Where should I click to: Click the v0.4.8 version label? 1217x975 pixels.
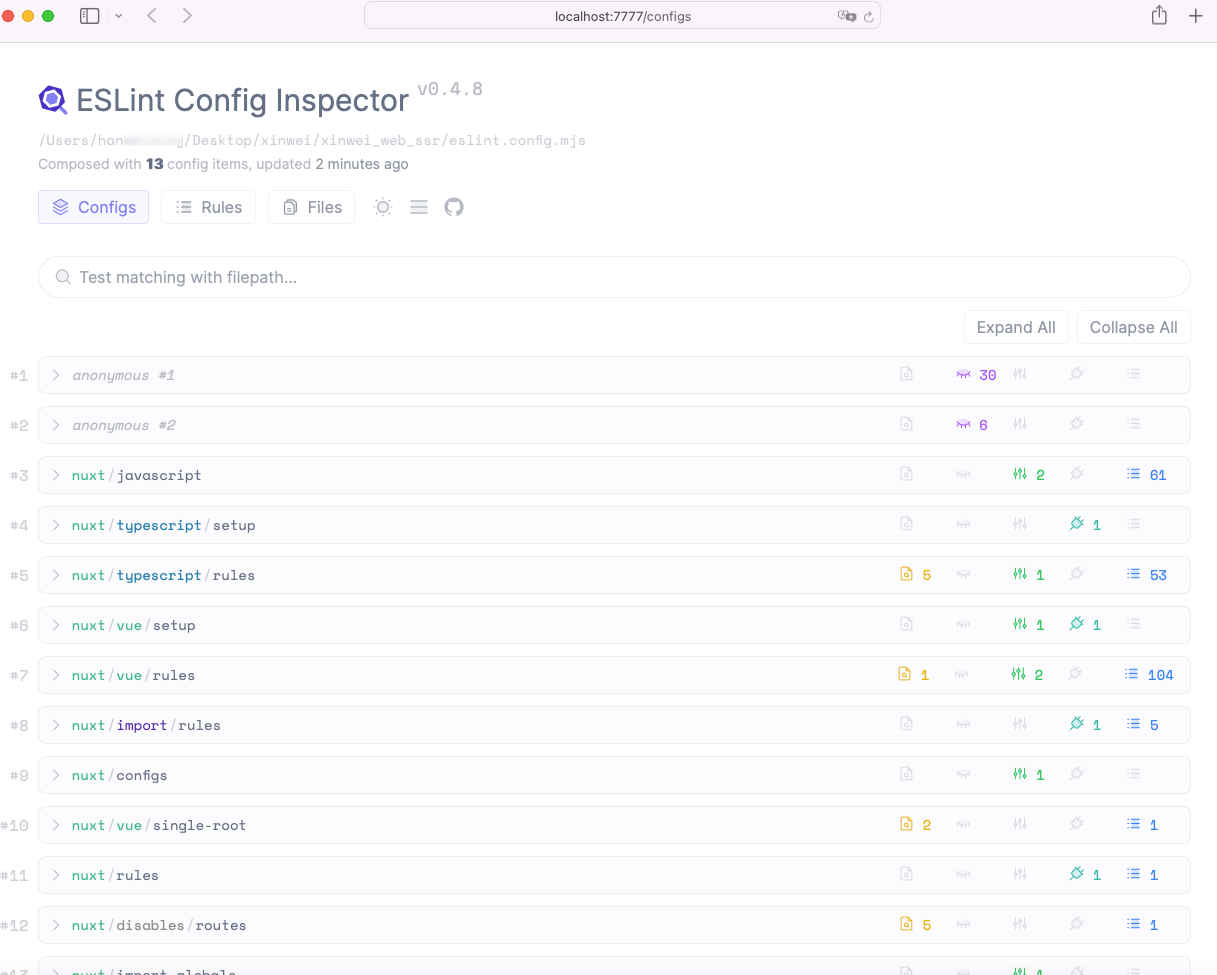point(450,89)
